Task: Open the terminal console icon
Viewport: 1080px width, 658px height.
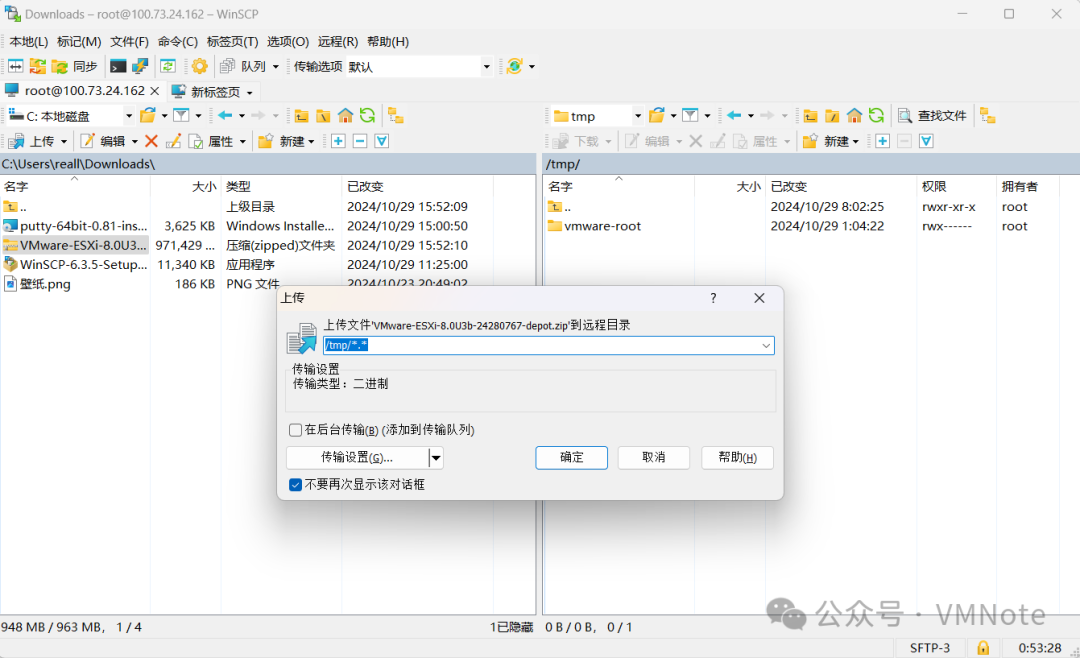Action: (118, 66)
